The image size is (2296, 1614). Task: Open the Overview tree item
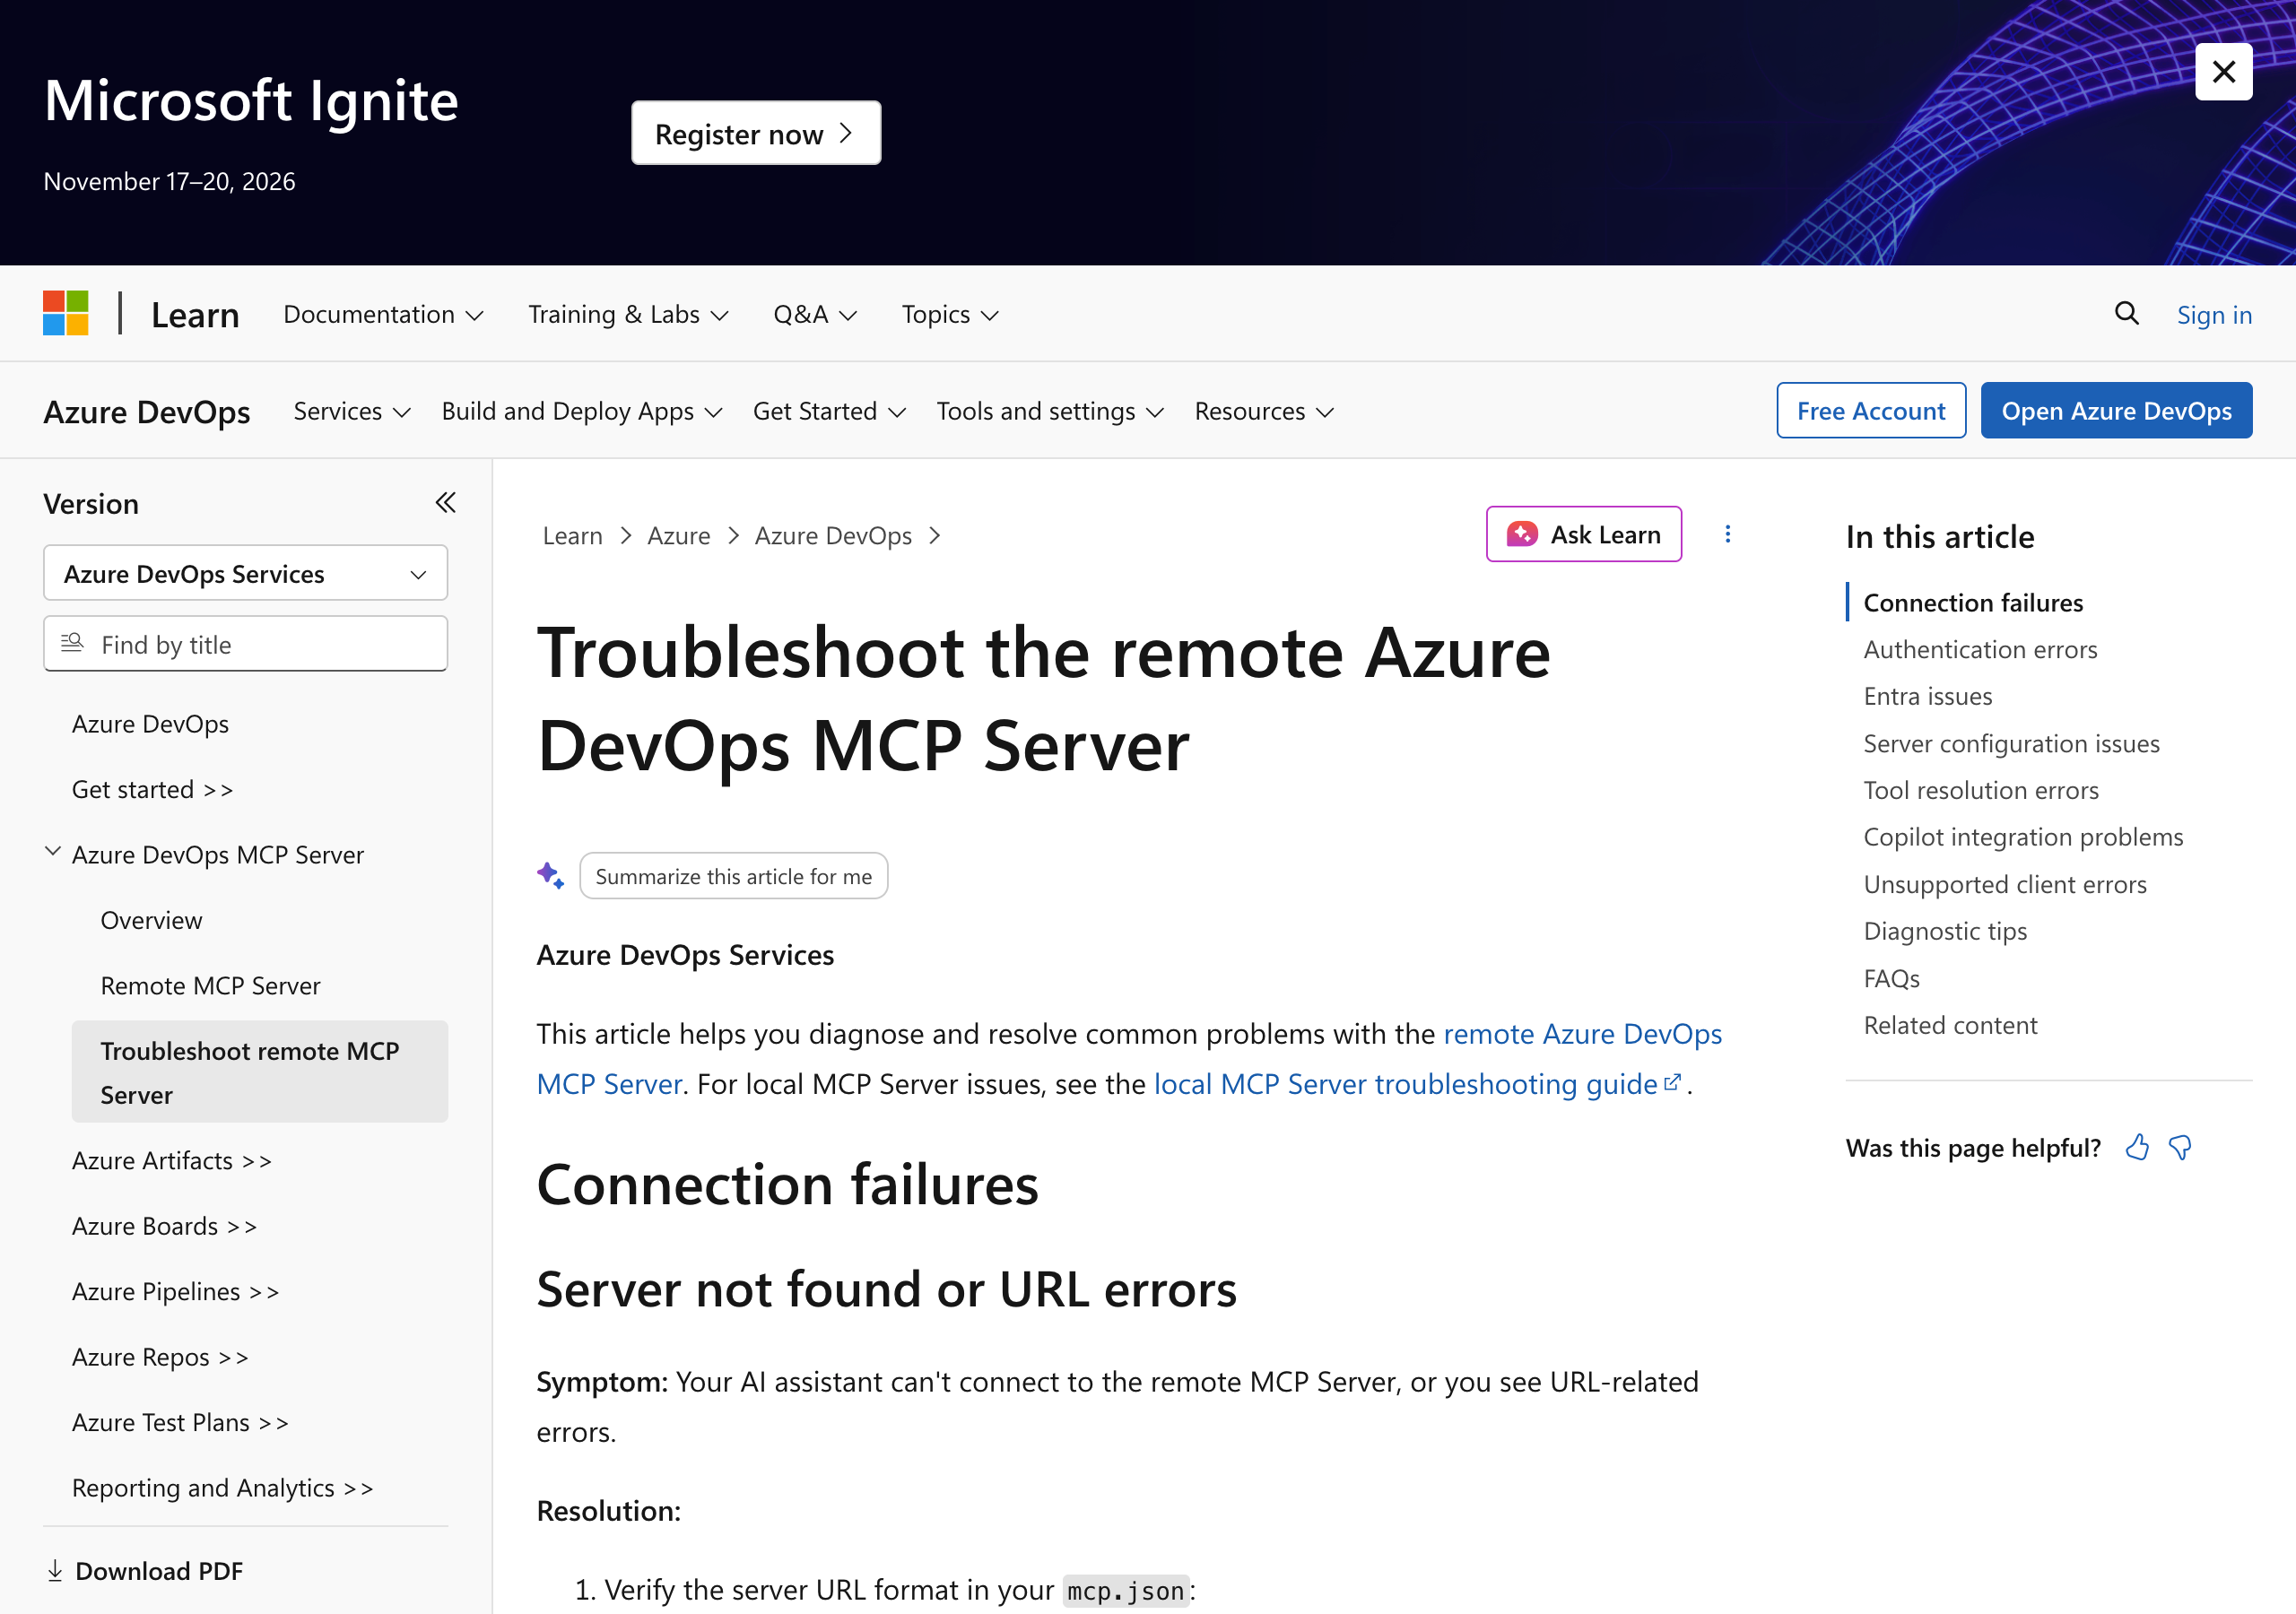click(151, 921)
